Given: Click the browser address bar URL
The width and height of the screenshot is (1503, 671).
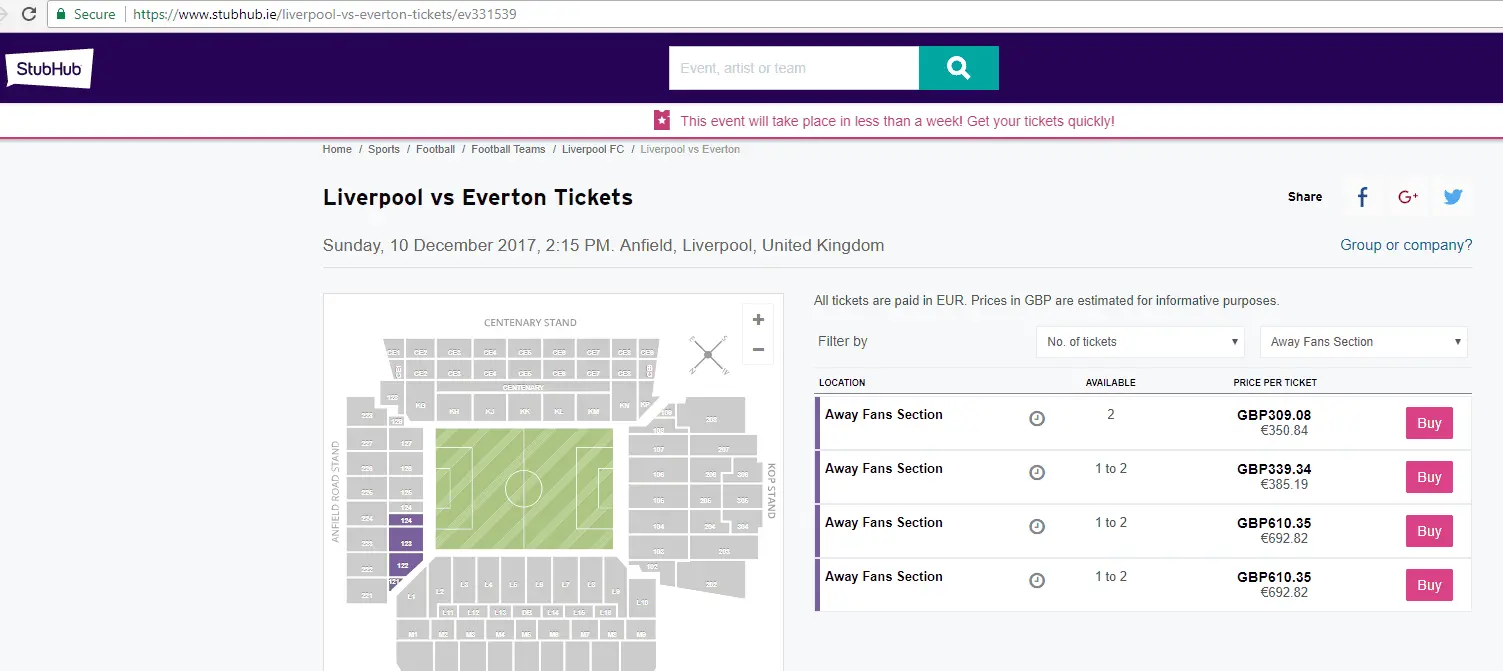Looking at the screenshot, I should 325,14.
